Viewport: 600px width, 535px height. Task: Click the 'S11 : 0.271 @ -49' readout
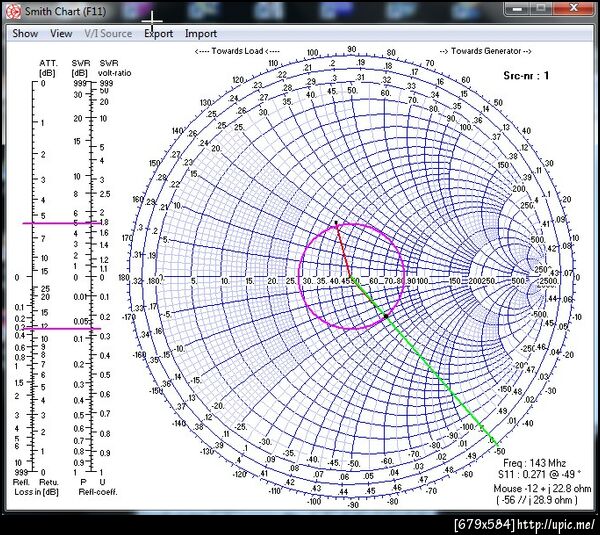pyautogui.click(x=539, y=475)
